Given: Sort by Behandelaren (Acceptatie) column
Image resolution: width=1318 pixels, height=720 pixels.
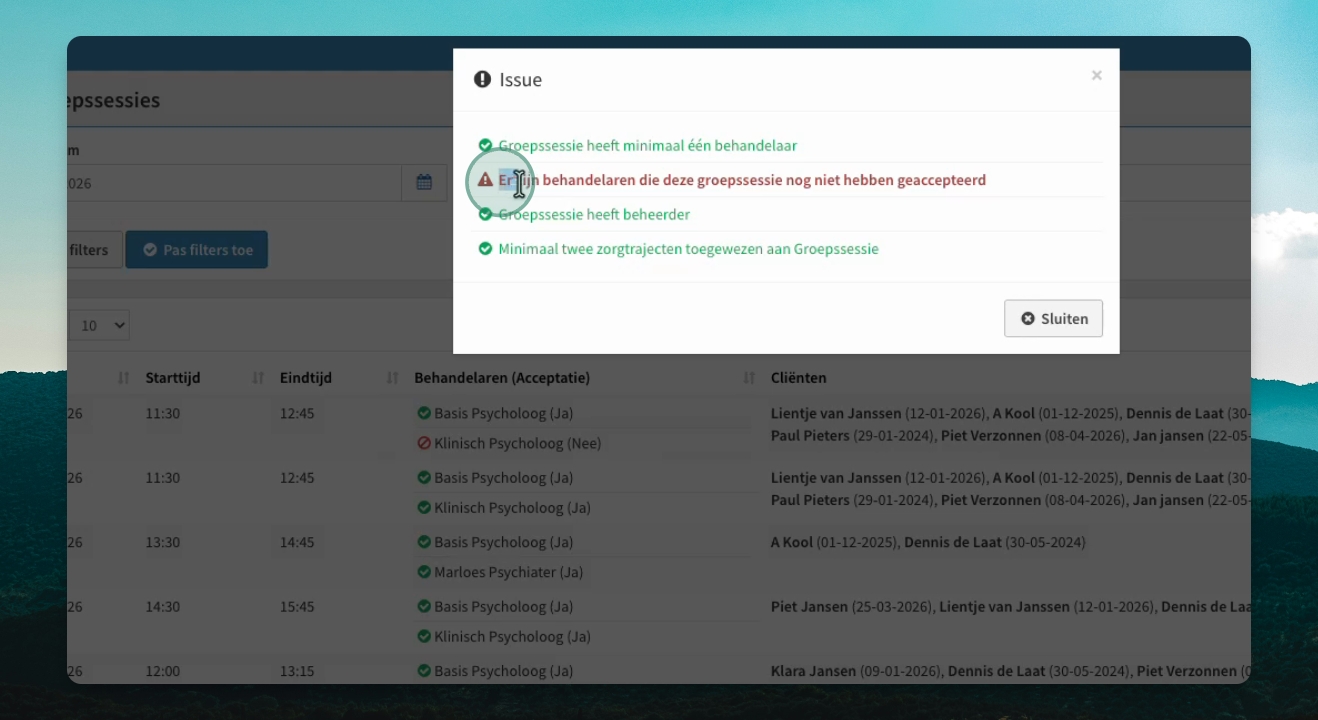Looking at the screenshot, I should (749, 378).
